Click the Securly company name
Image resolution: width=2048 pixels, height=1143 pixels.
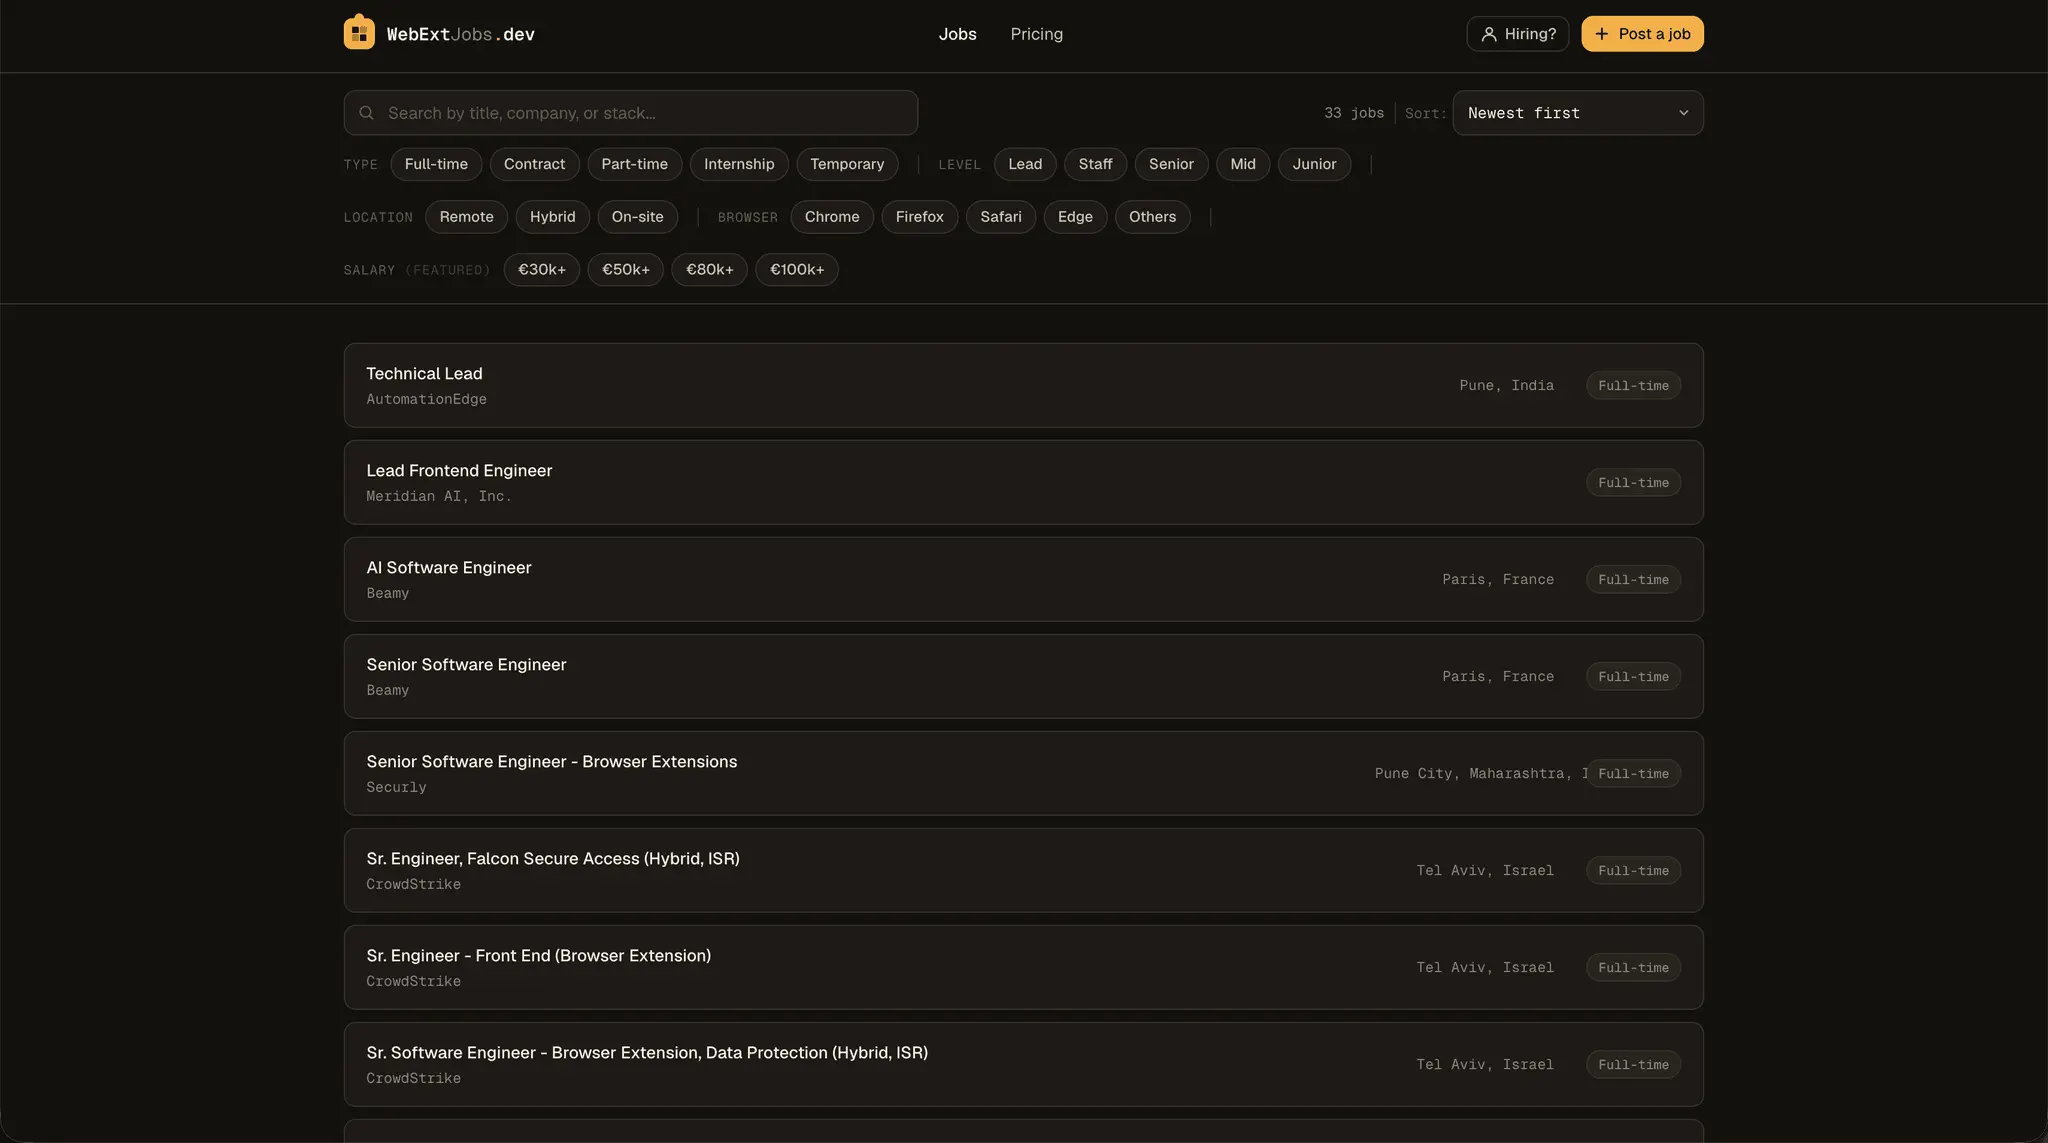tap(396, 787)
